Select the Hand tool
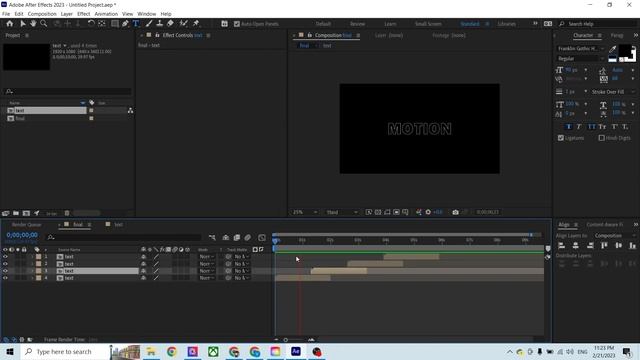This screenshot has width=640, height=360. point(33,24)
